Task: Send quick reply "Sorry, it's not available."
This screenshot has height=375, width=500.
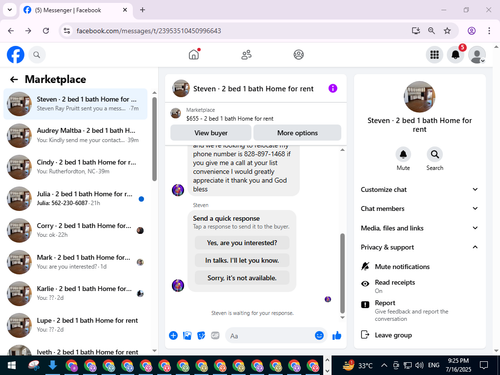Action: coord(242,278)
